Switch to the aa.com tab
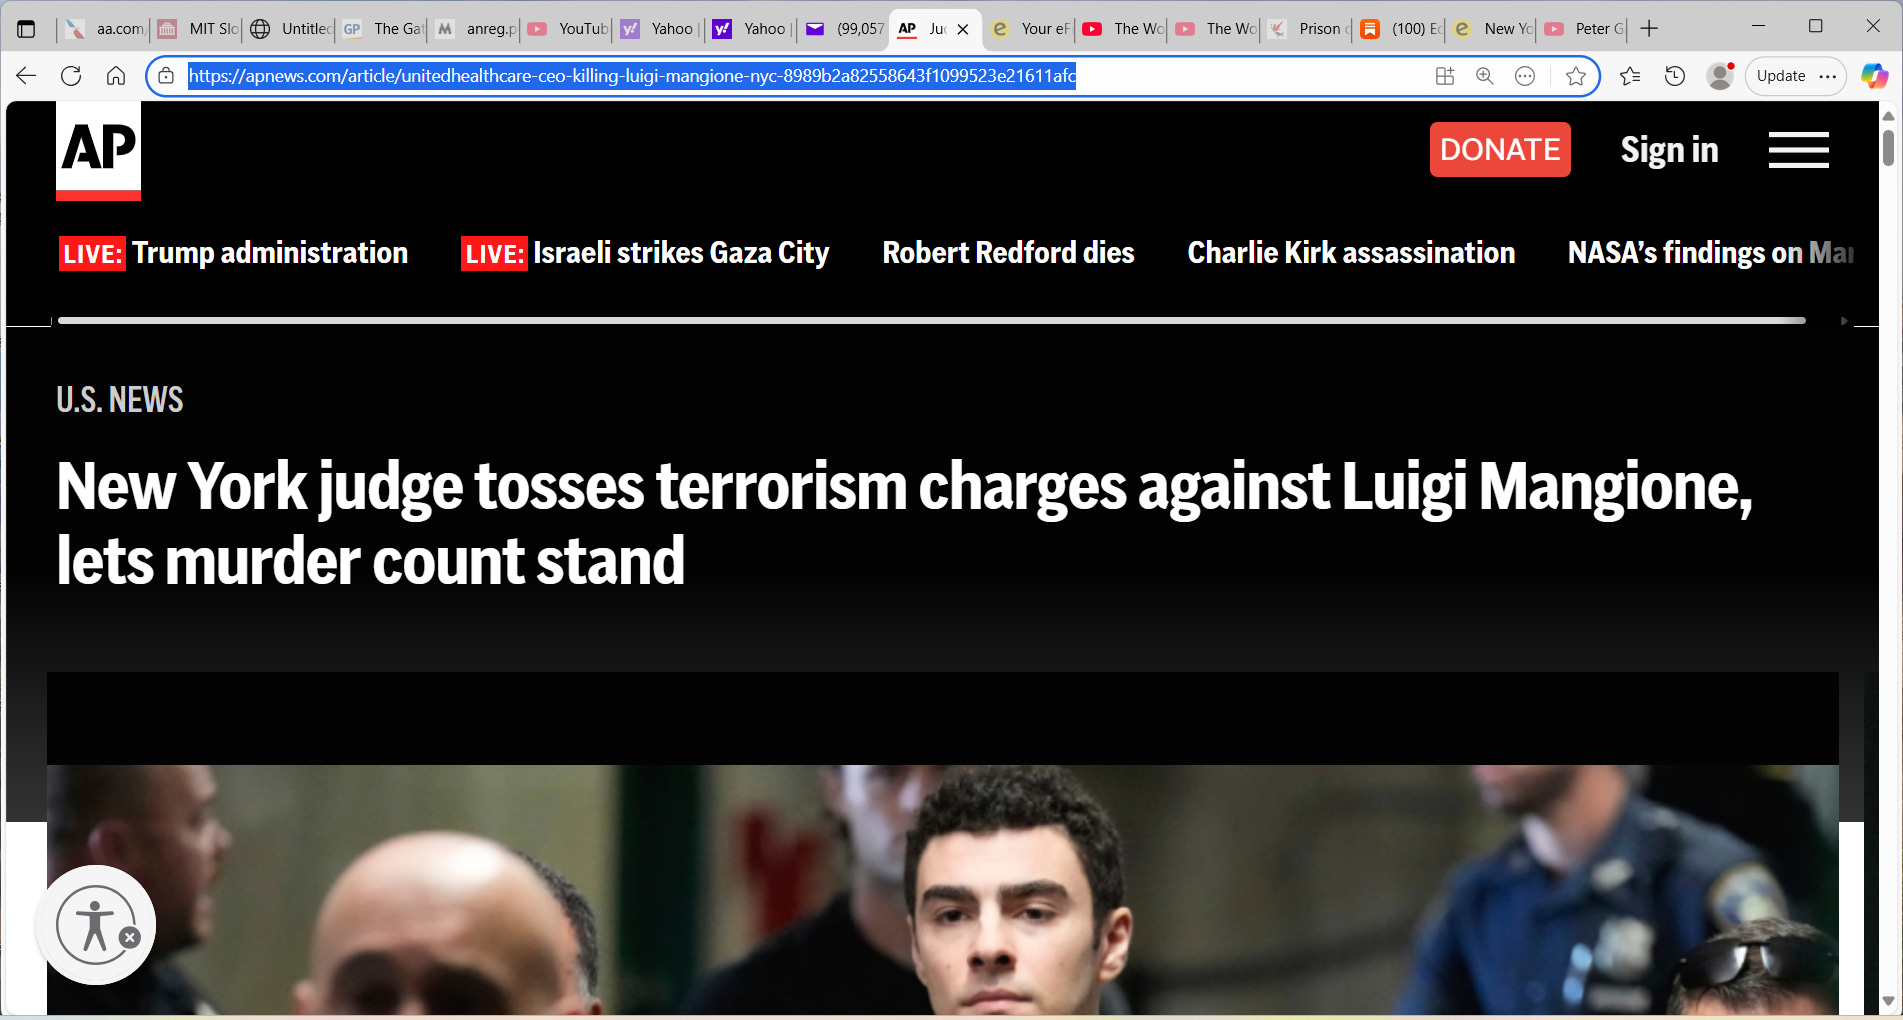This screenshot has width=1903, height=1020. pos(104,29)
